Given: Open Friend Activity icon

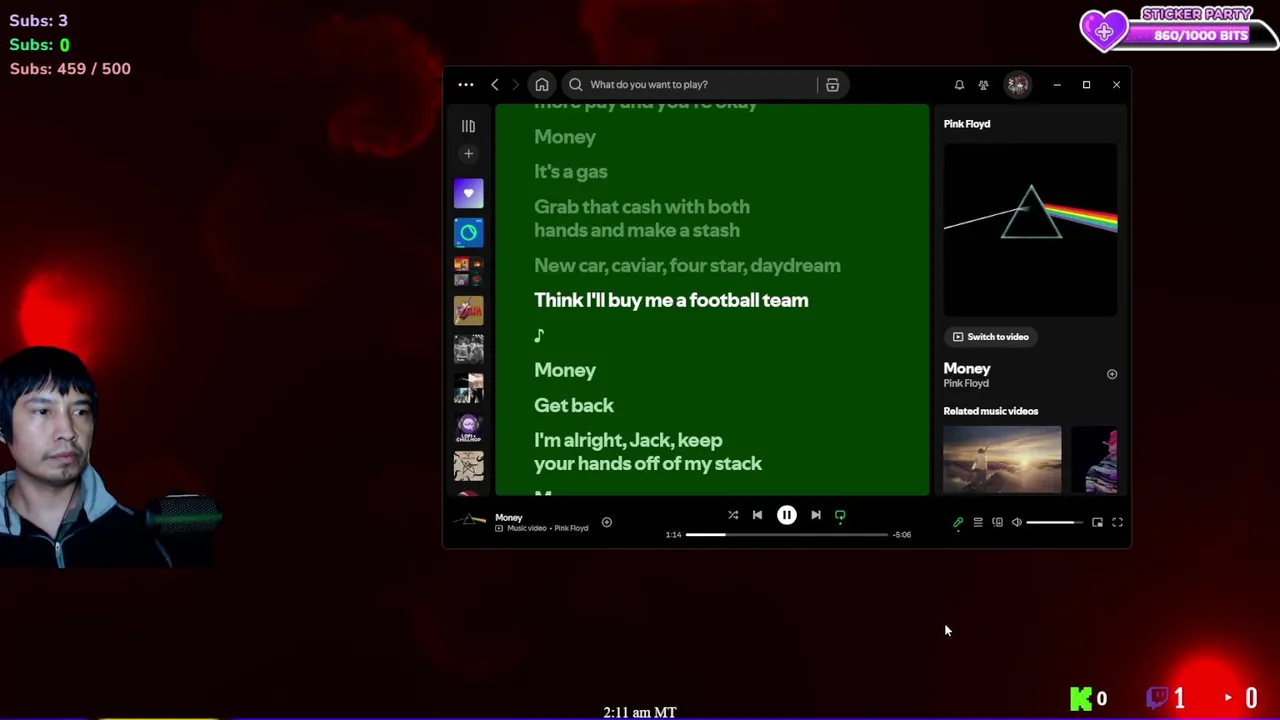Looking at the screenshot, I should click(983, 85).
